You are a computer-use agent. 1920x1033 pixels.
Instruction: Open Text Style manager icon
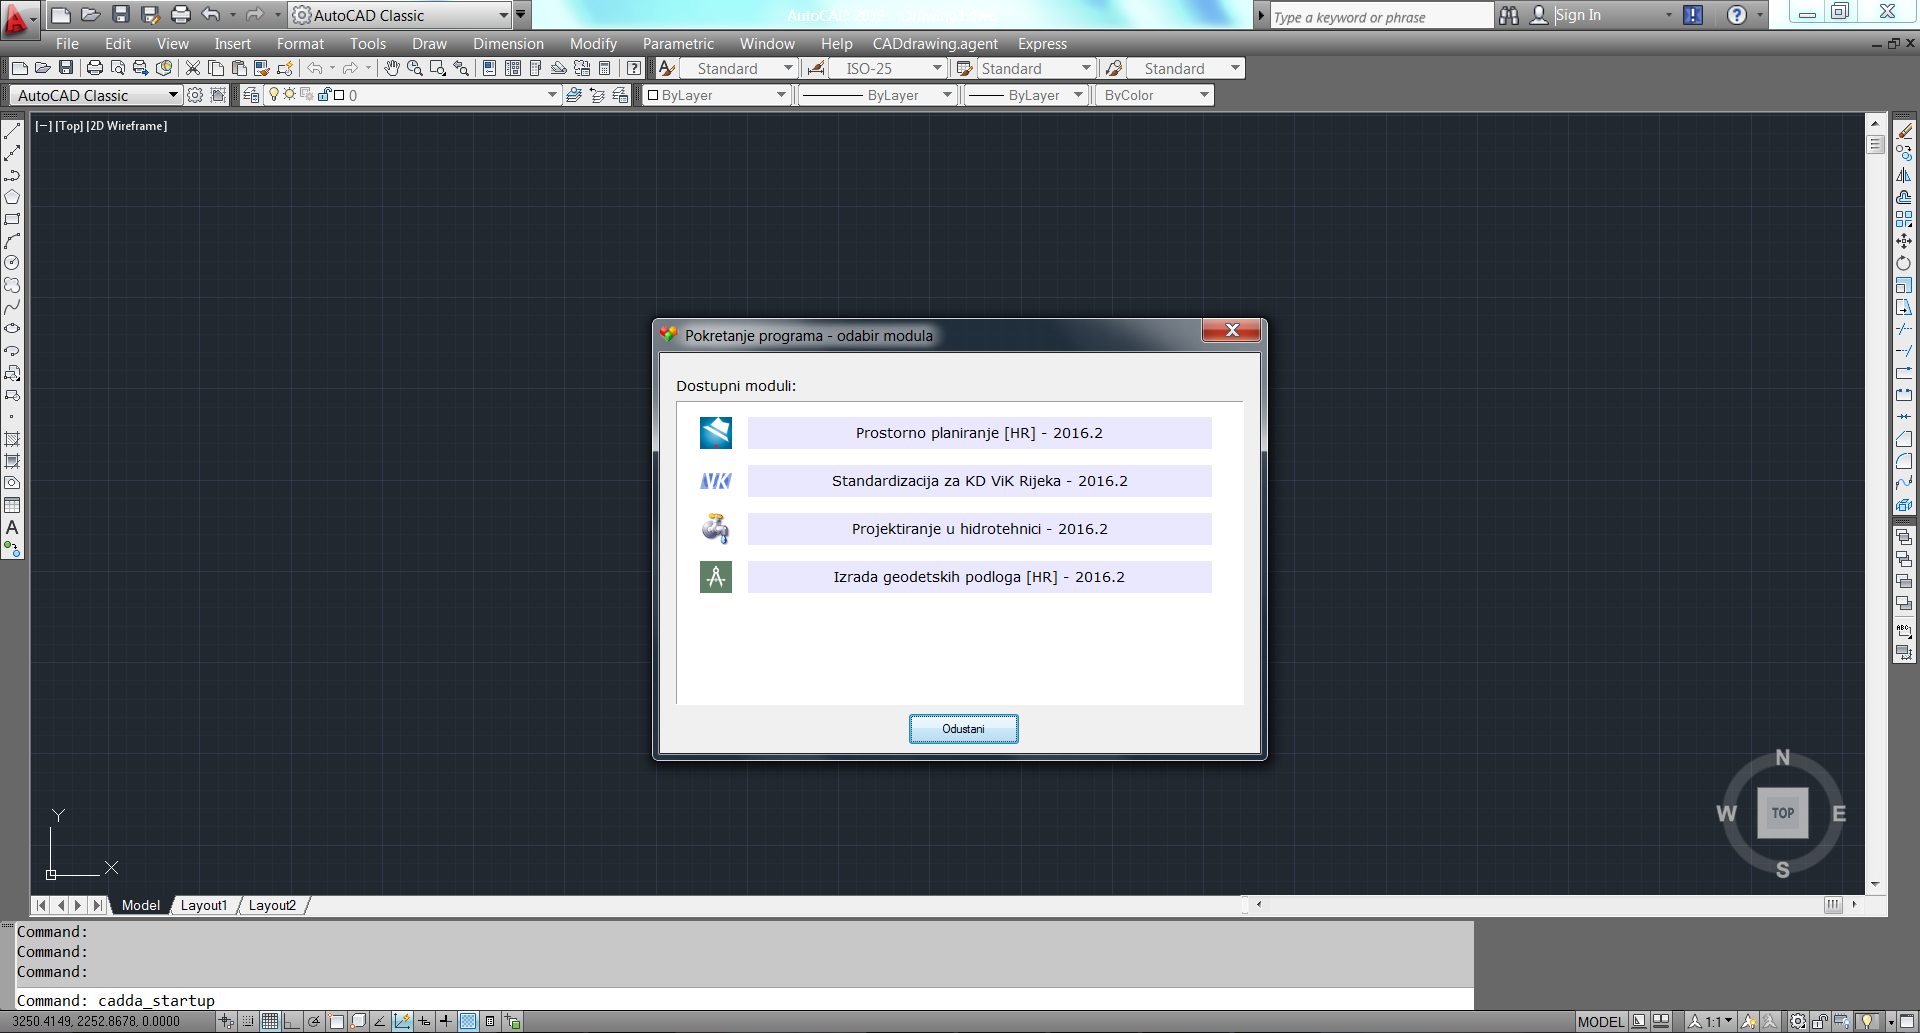coord(666,68)
